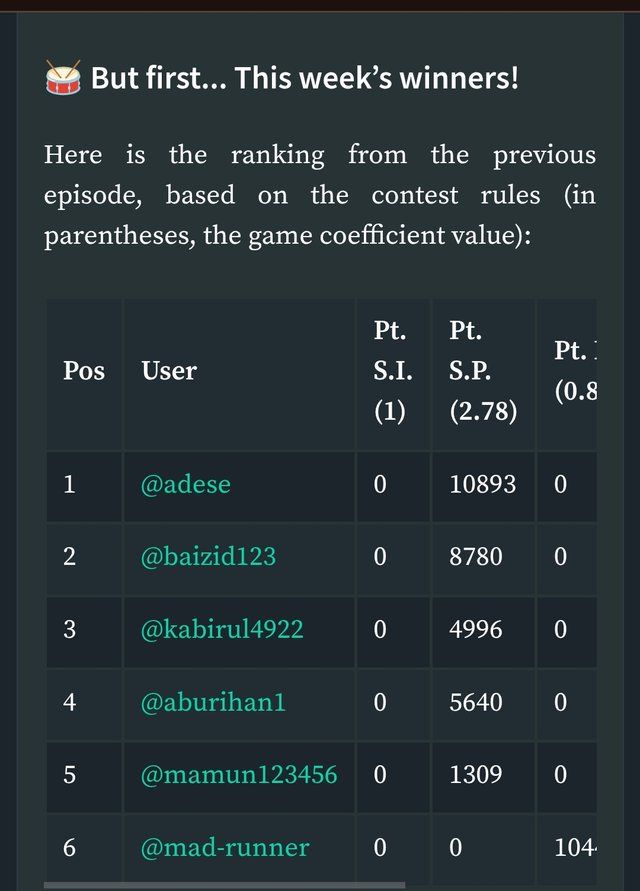Click the 1309 score cell

pos(476,775)
